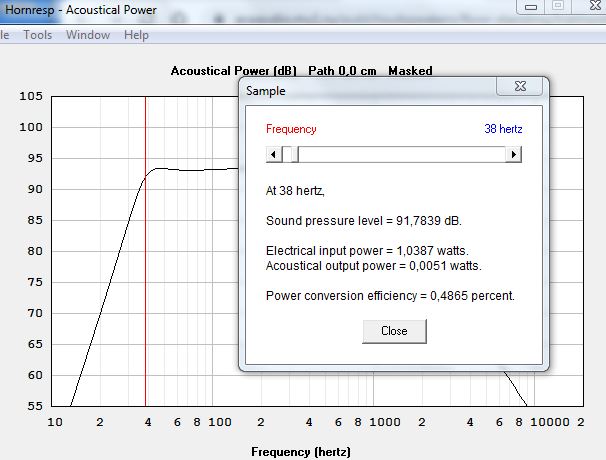Click the right arrow of the frequency scrollbar
This screenshot has width=606, height=460.
pyautogui.click(x=514, y=155)
